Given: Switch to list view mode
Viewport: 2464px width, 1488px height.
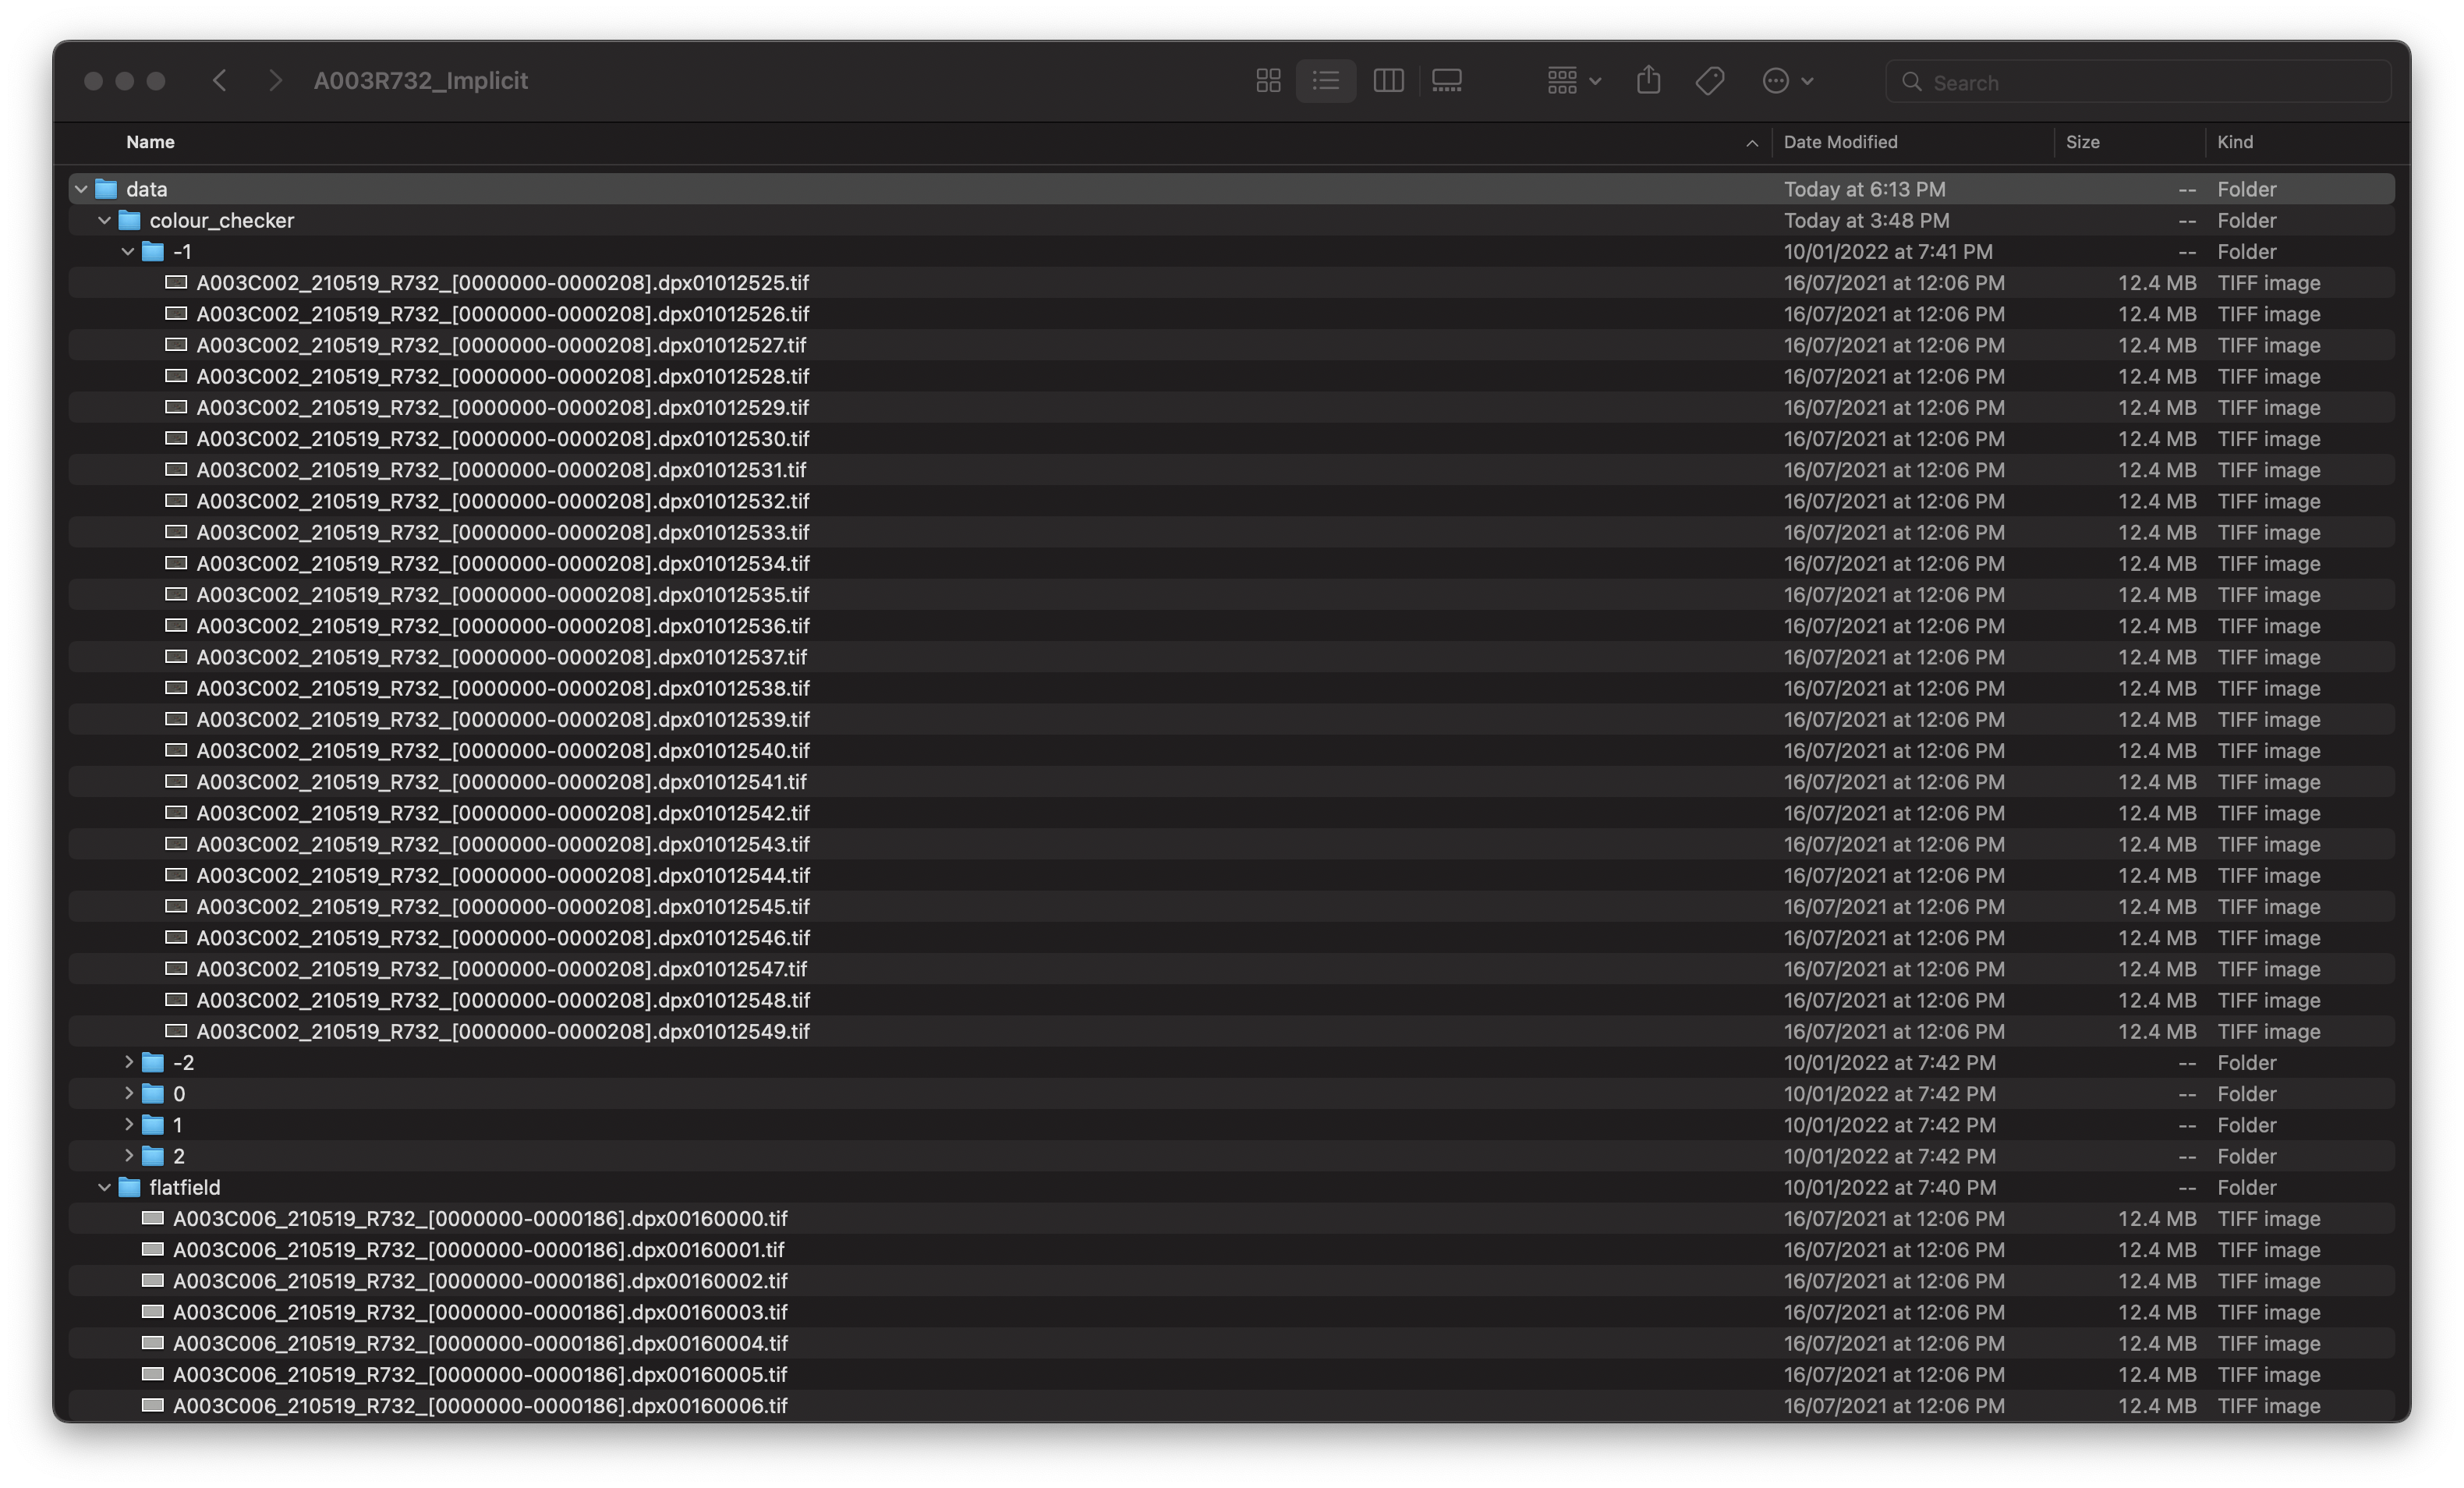Looking at the screenshot, I should pos(1326,81).
